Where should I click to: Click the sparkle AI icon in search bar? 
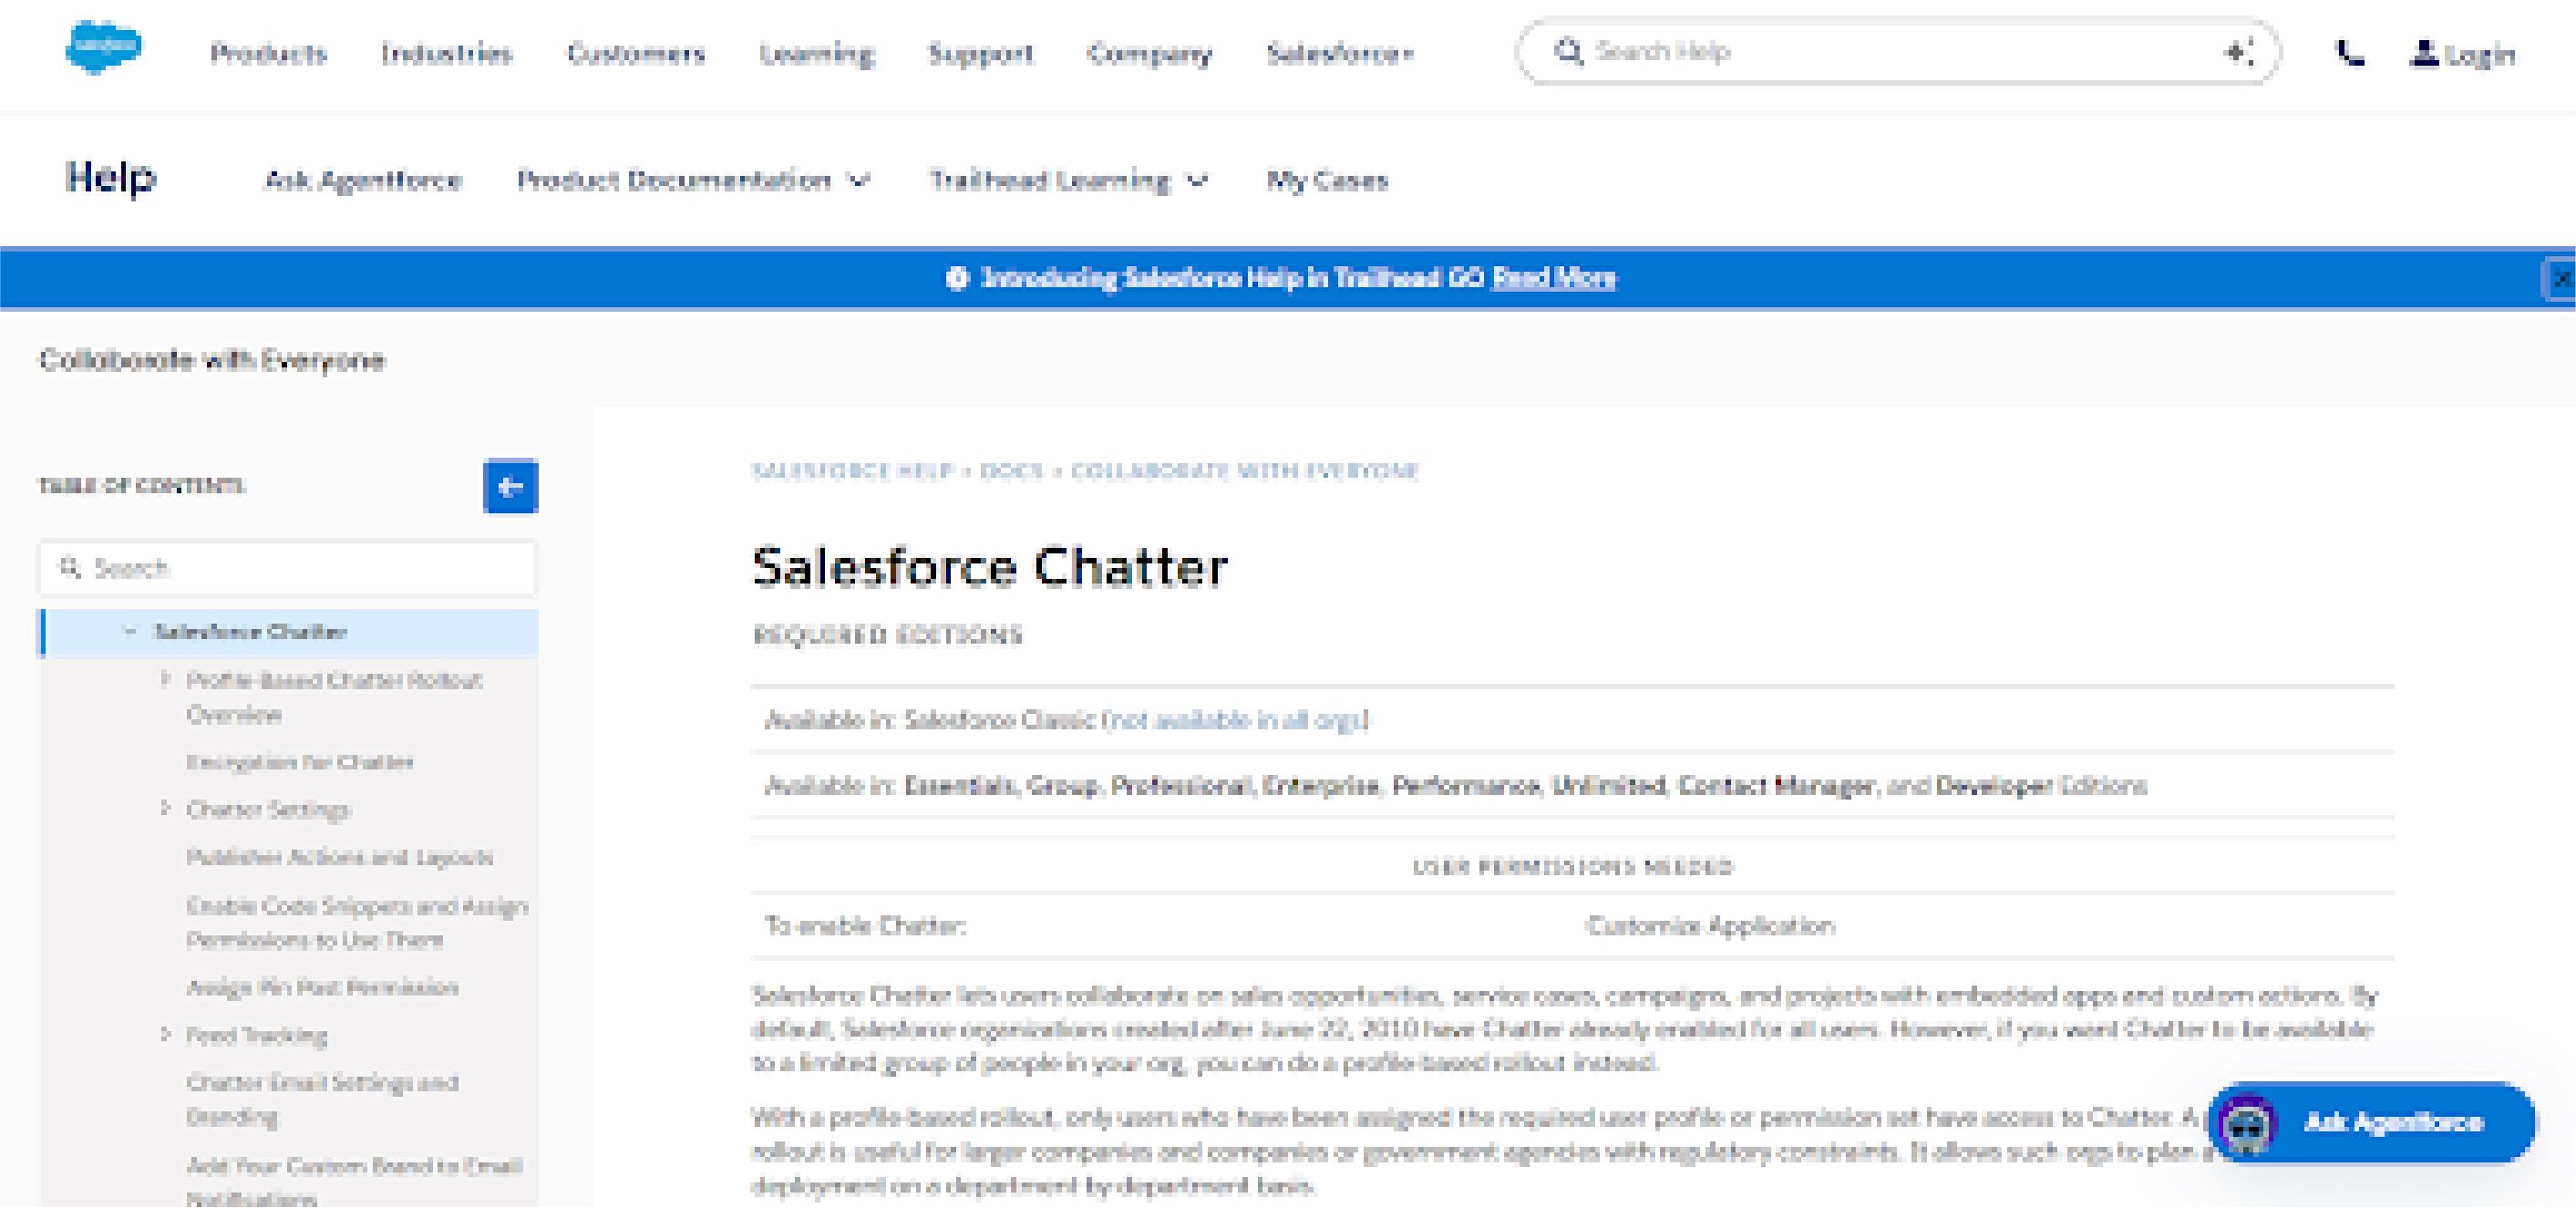click(x=2238, y=52)
